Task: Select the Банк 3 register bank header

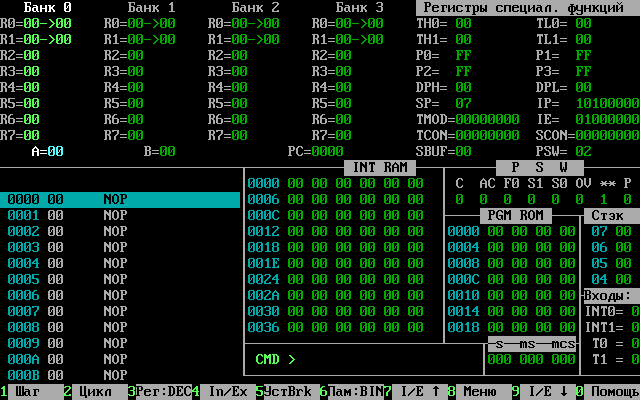Action: [359, 7]
